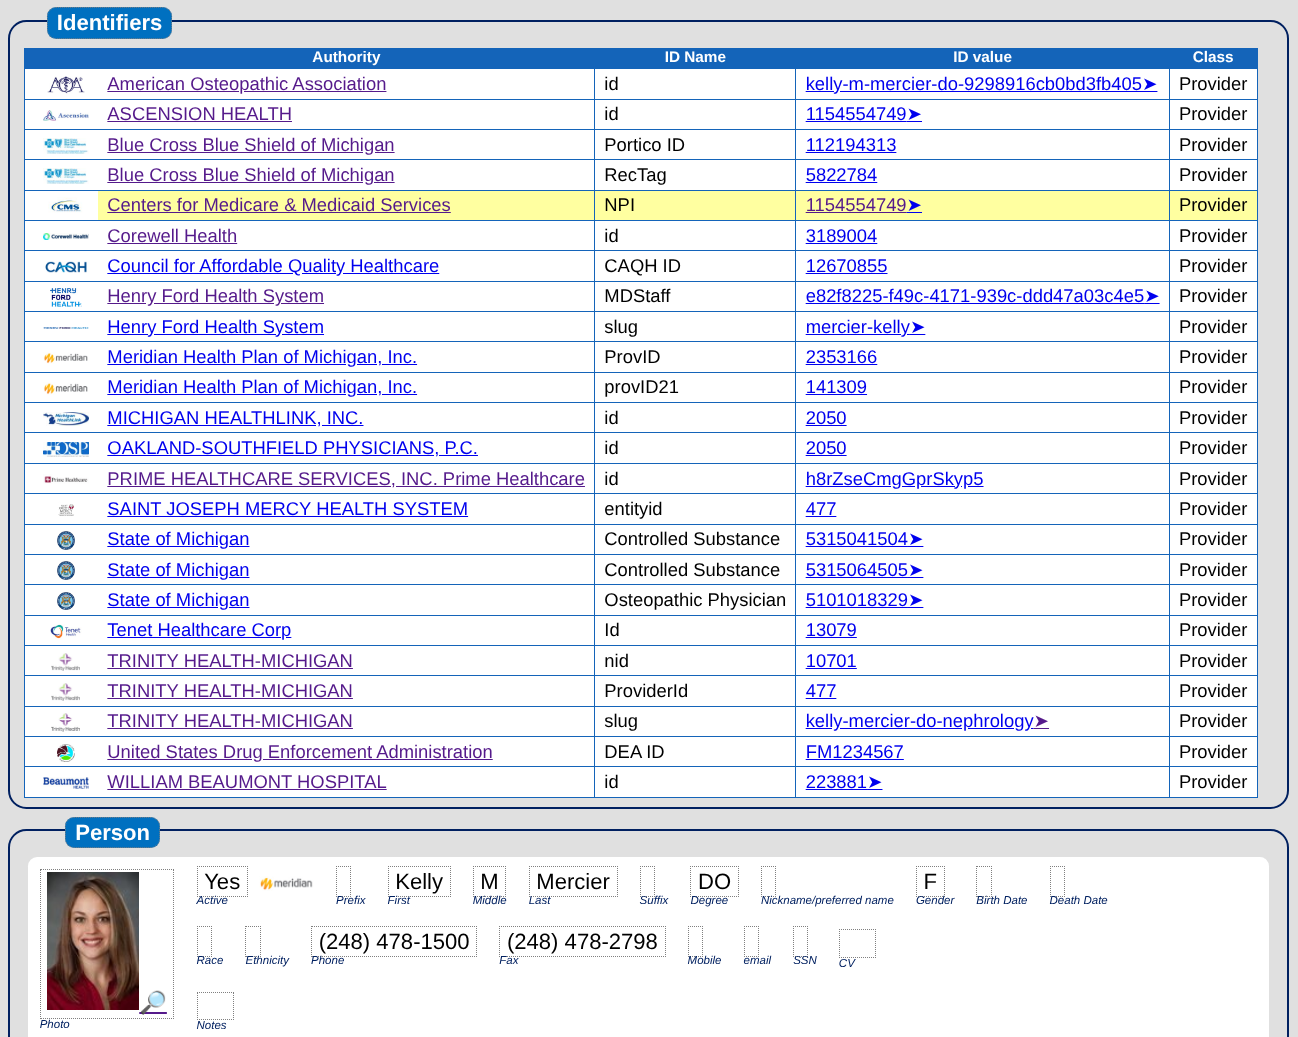The width and height of the screenshot is (1298, 1037).
Task: Open United States Drug Enforcement Administration link
Action: click(300, 752)
